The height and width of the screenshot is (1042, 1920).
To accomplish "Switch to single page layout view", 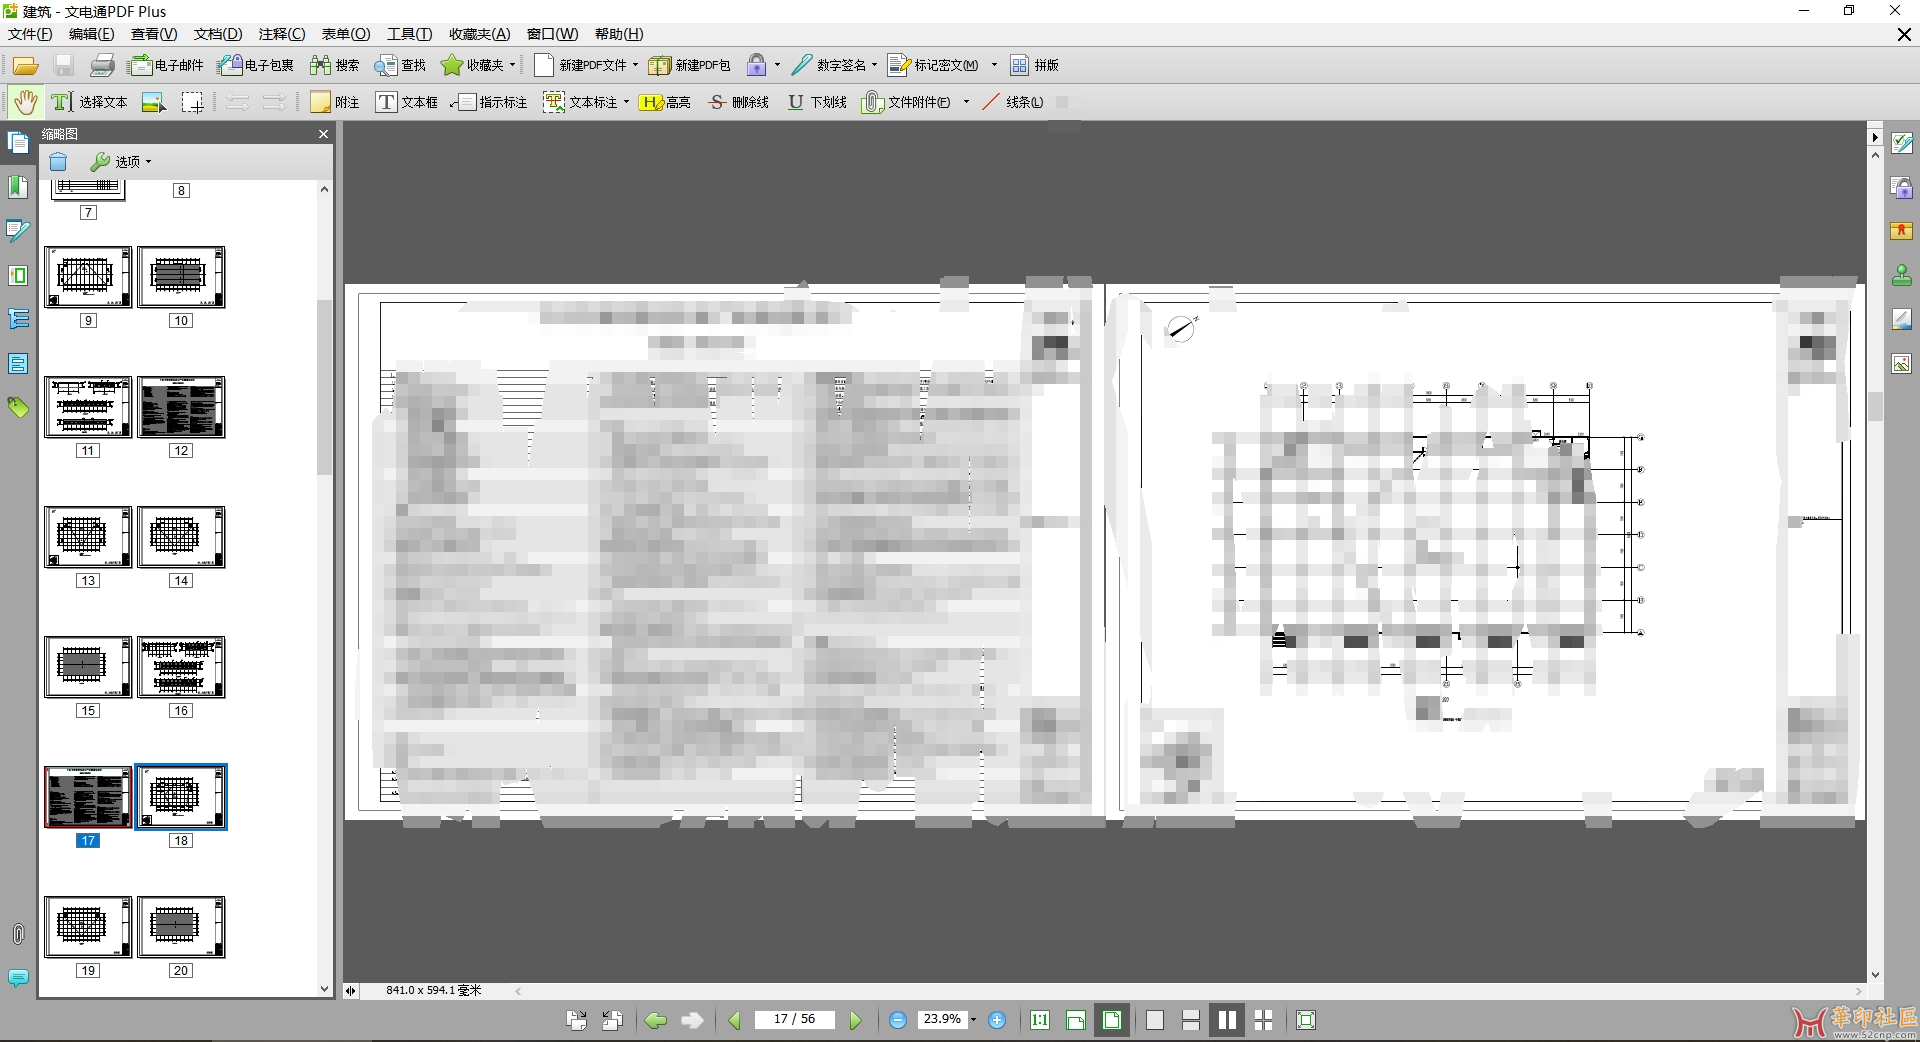I will point(1155,1020).
